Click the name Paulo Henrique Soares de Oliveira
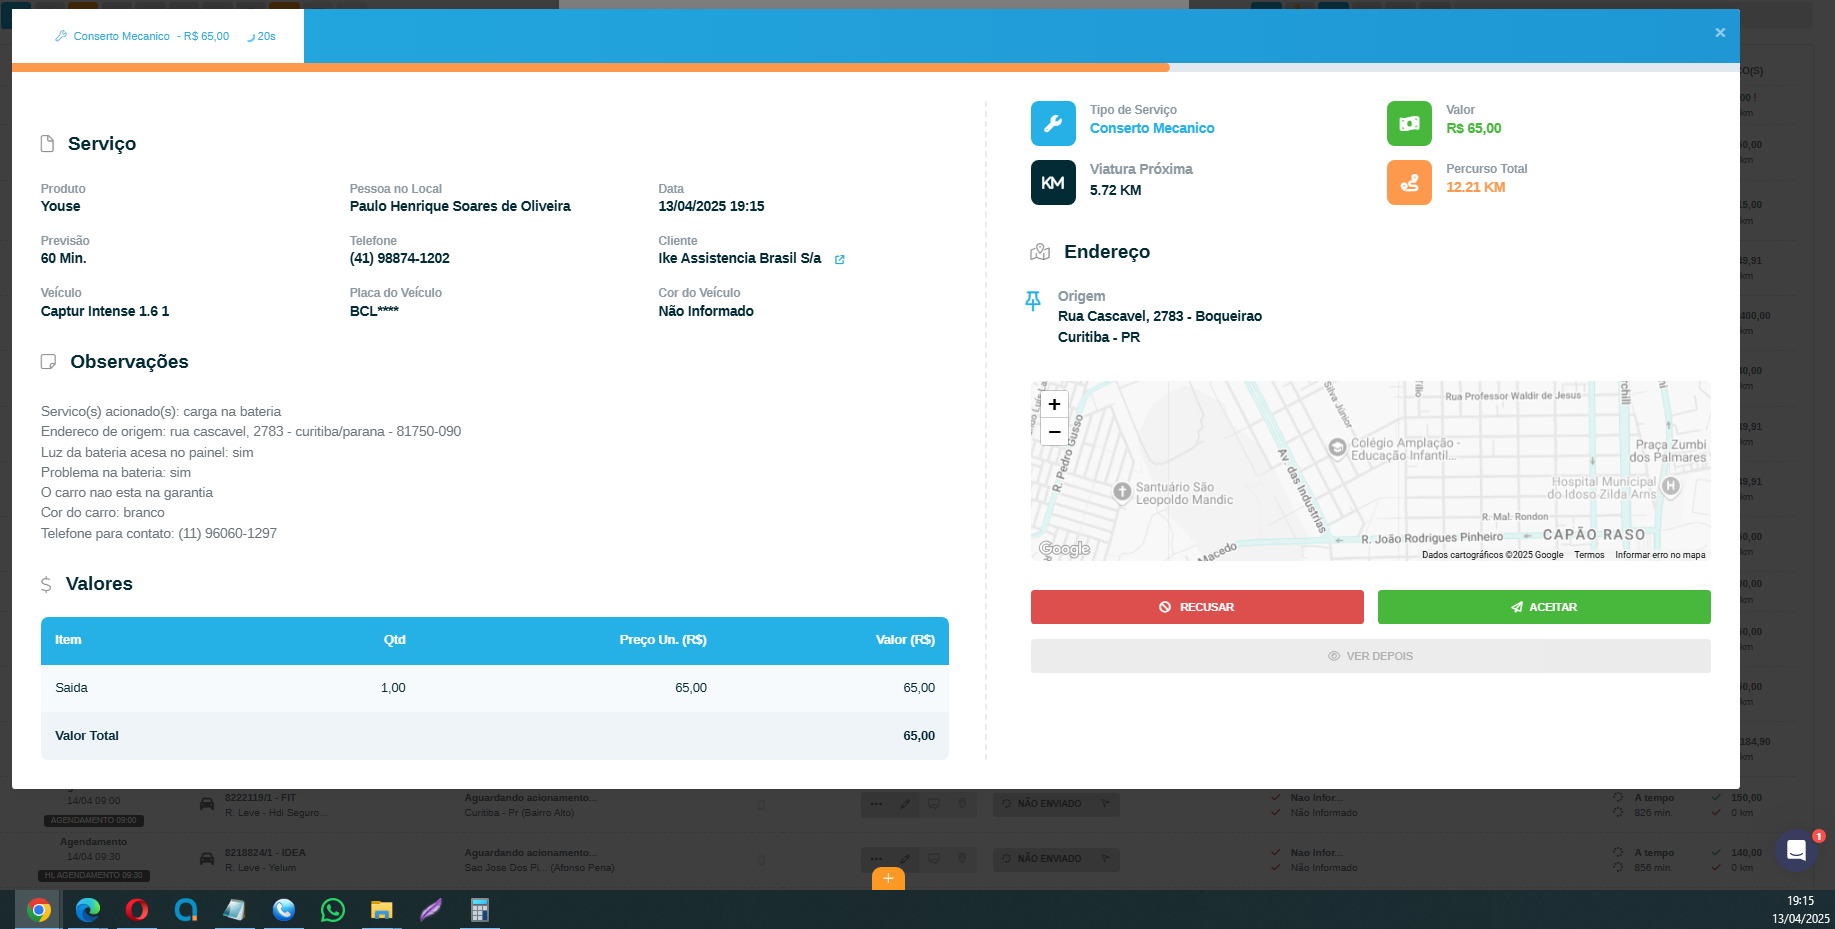Screen dimensions: 1835x929 coord(460,207)
